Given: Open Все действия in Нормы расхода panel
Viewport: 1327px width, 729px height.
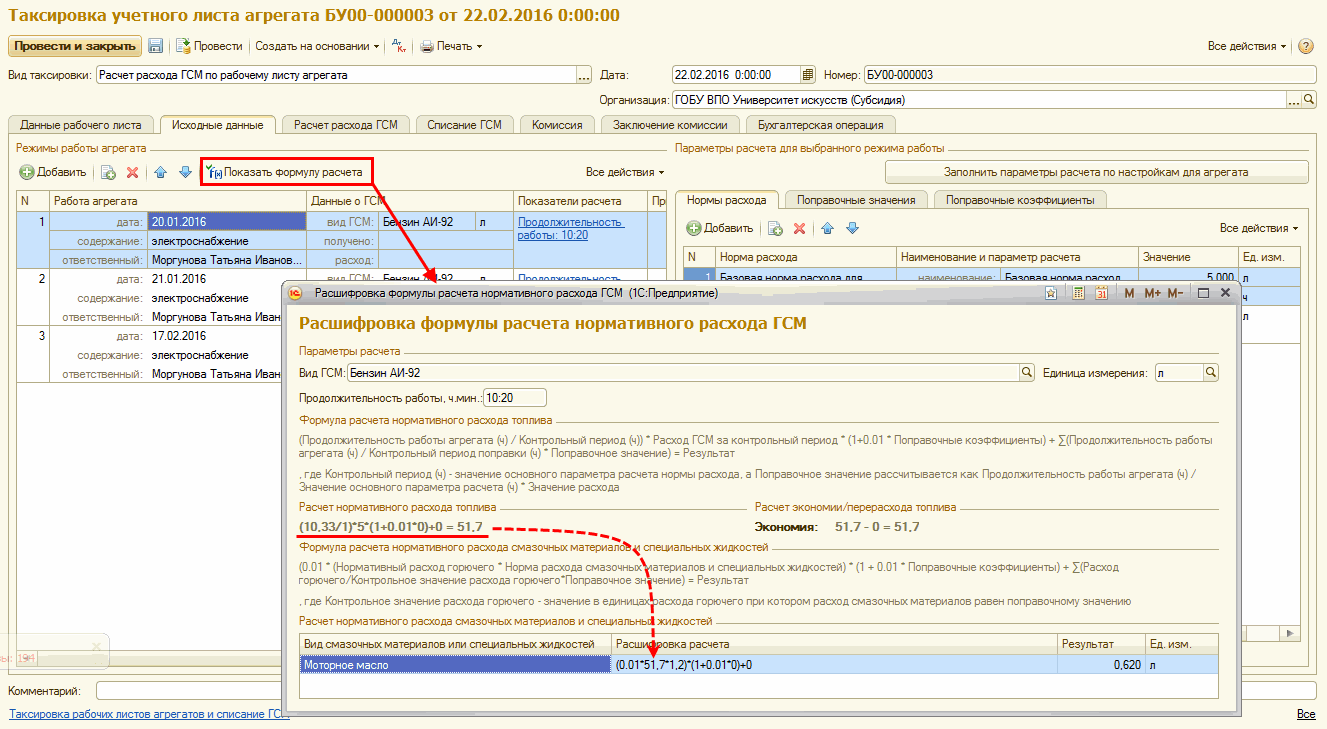Looking at the screenshot, I should click(1259, 228).
